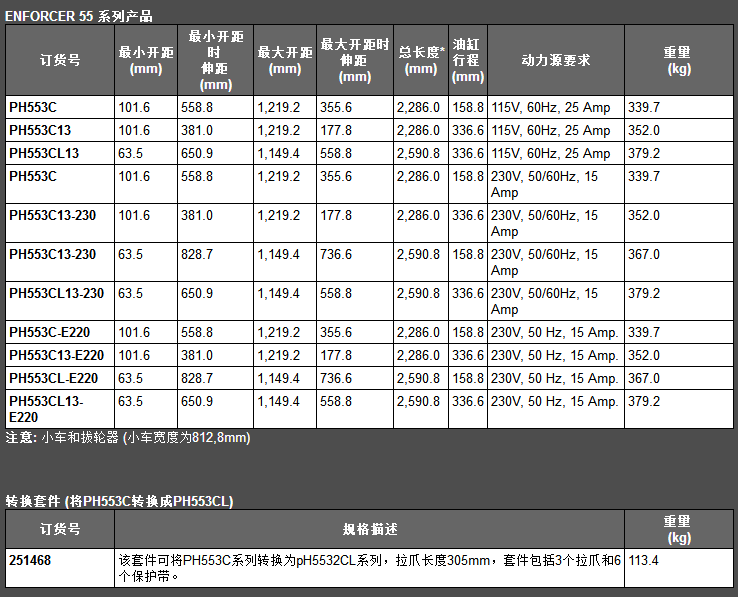The width and height of the screenshot is (738, 597).
Task: Click 订货号 header in the ENFORCER 55 table
Action: pos(60,60)
